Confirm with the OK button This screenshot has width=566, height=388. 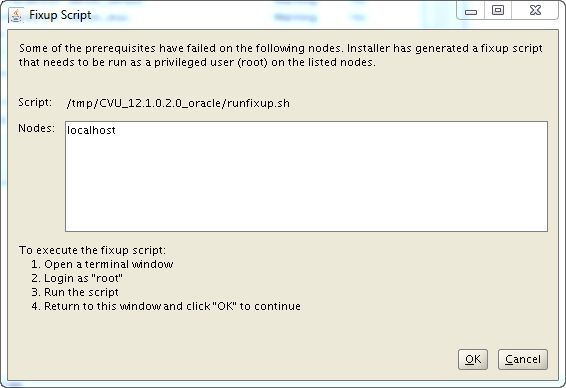pos(473,359)
